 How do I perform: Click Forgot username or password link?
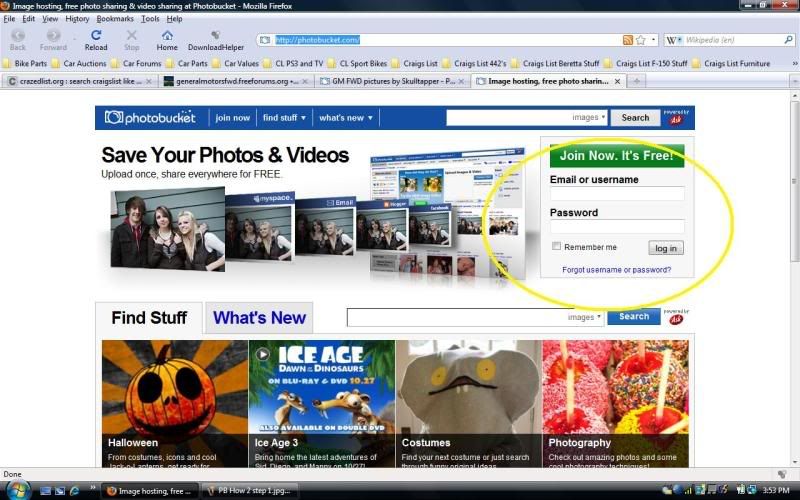pos(616,269)
